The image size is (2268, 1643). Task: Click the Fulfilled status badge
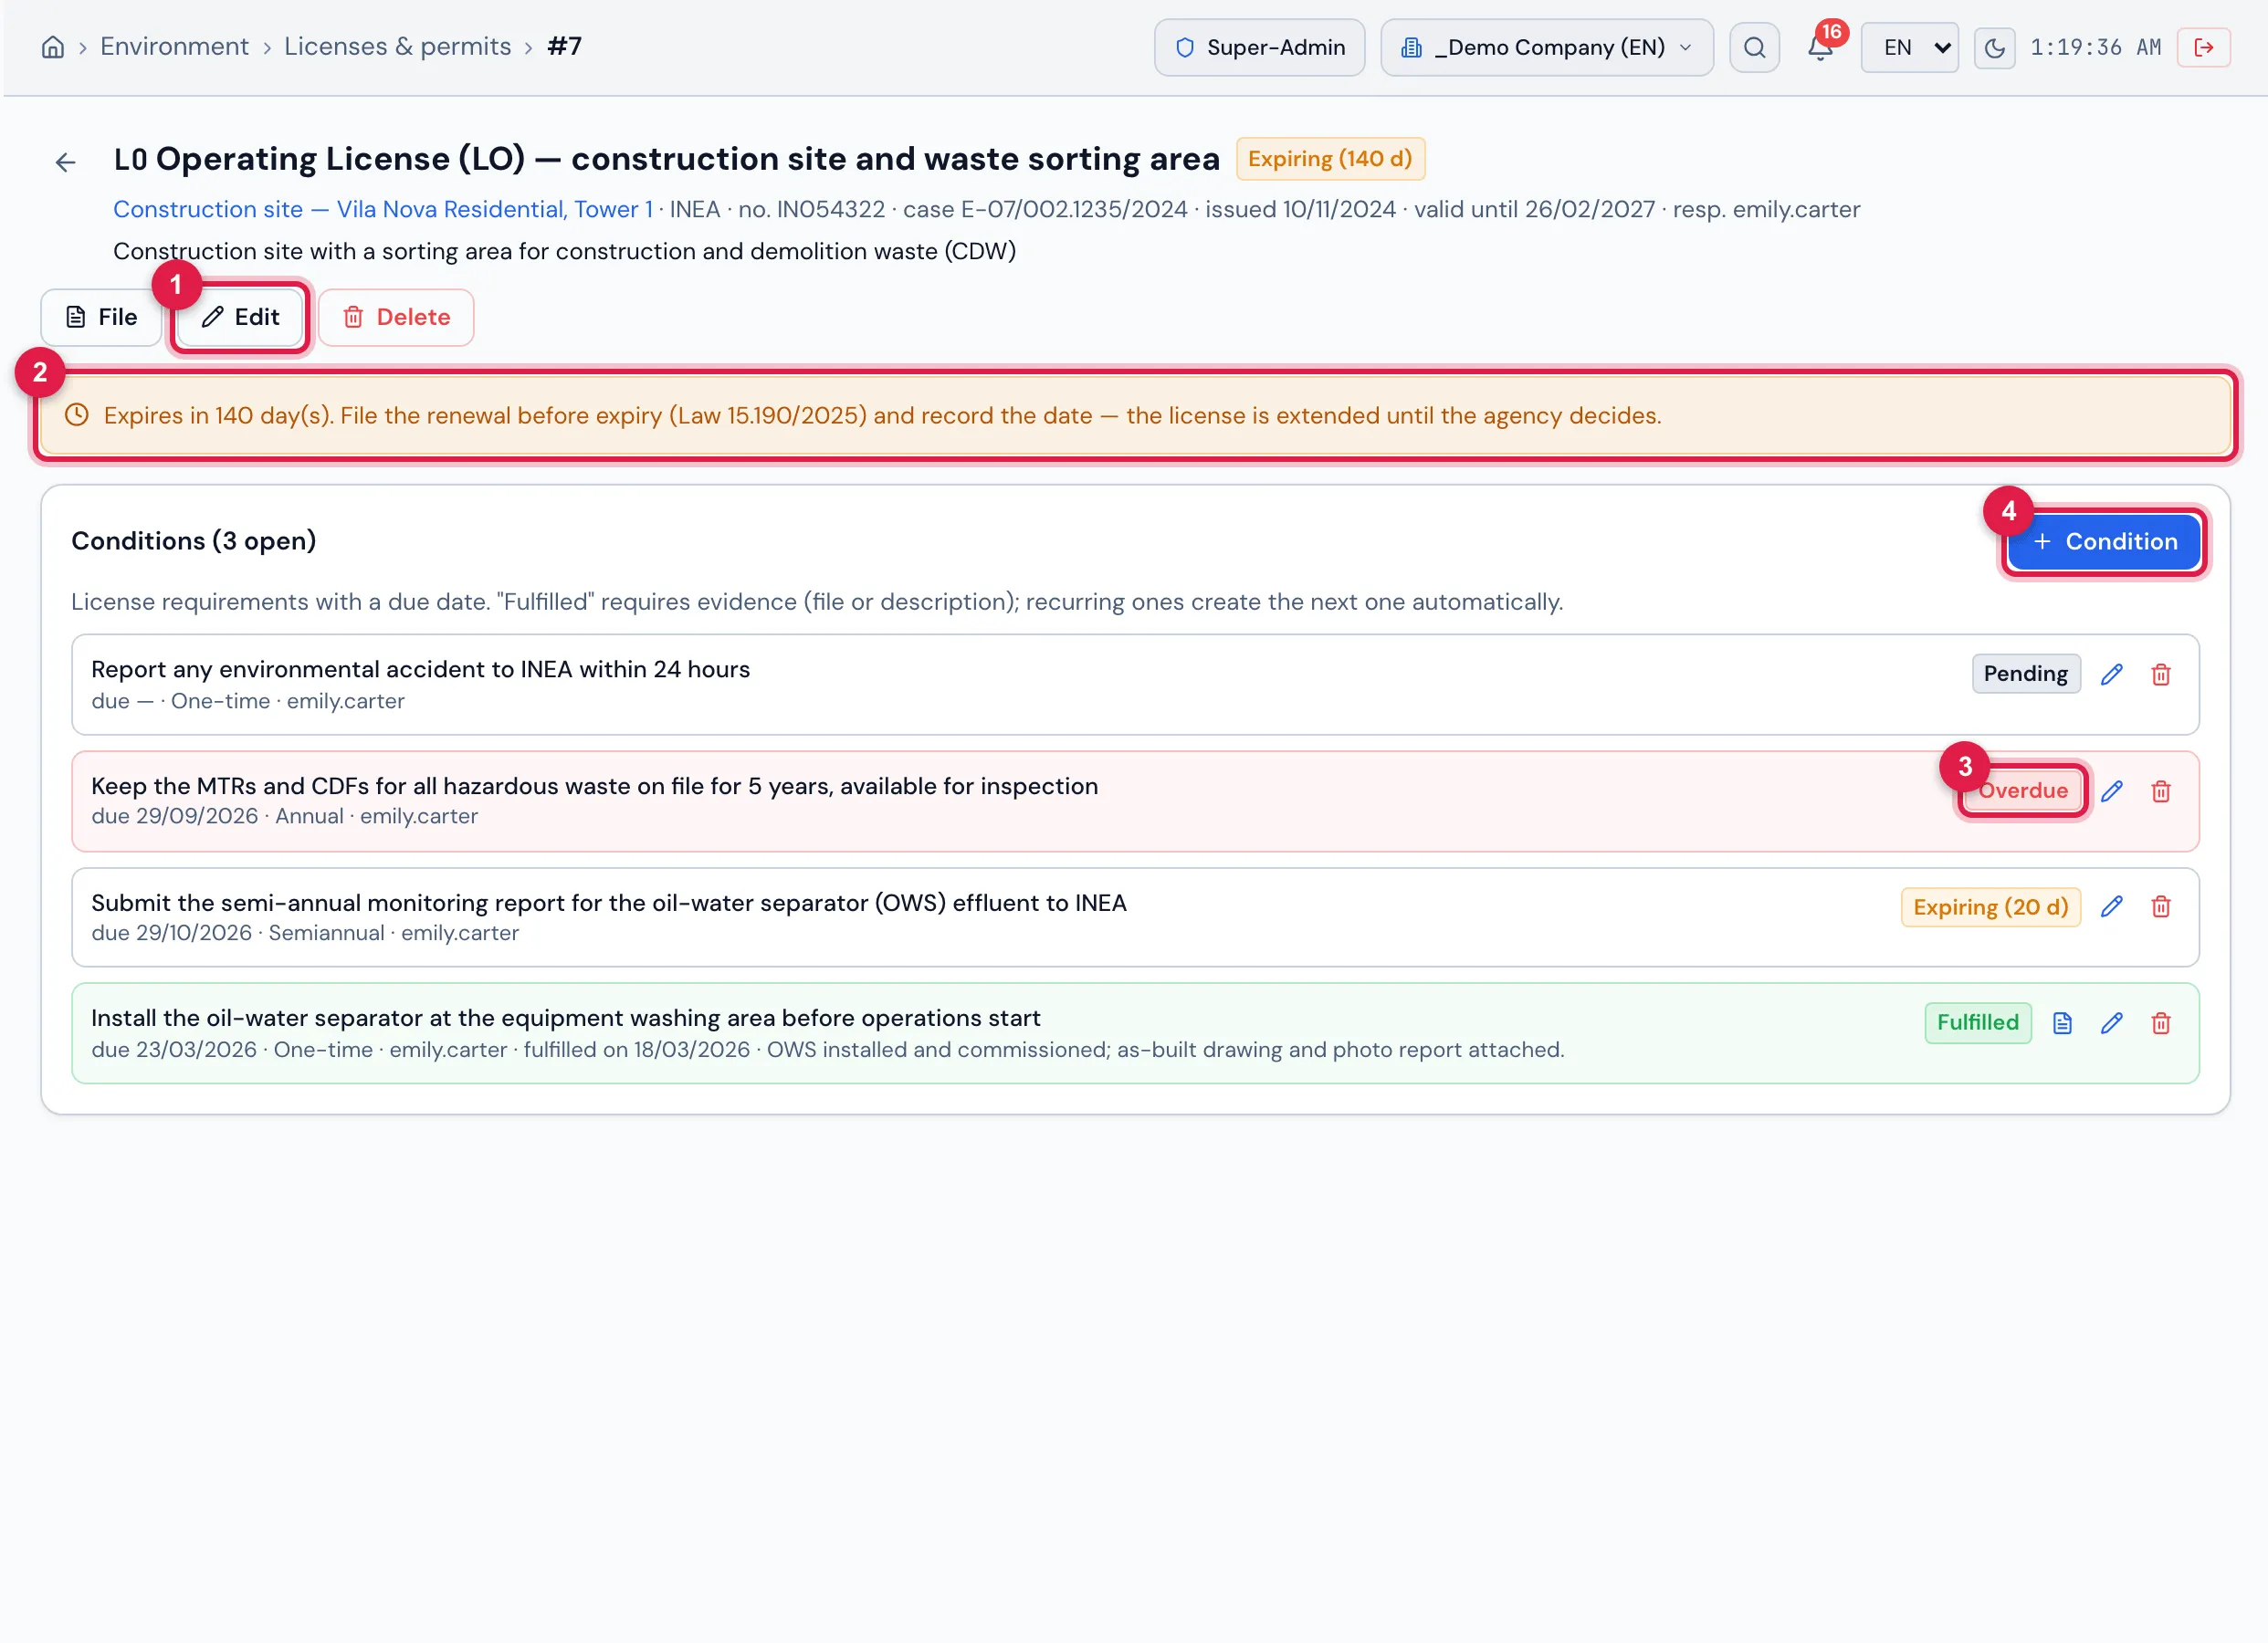pyautogui.click(x=1977, y=1023)
